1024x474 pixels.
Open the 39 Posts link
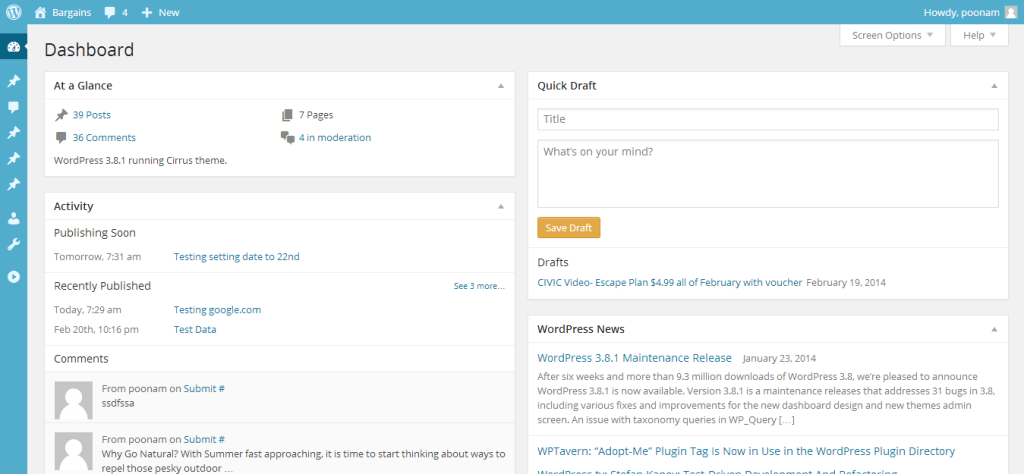coord(91,115)
